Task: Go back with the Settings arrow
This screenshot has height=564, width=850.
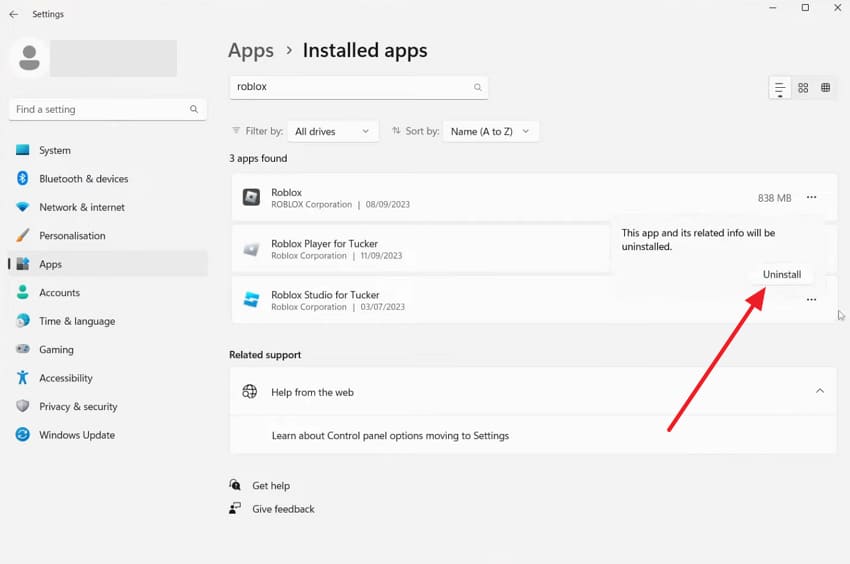Action: click(x=14, y=14)
